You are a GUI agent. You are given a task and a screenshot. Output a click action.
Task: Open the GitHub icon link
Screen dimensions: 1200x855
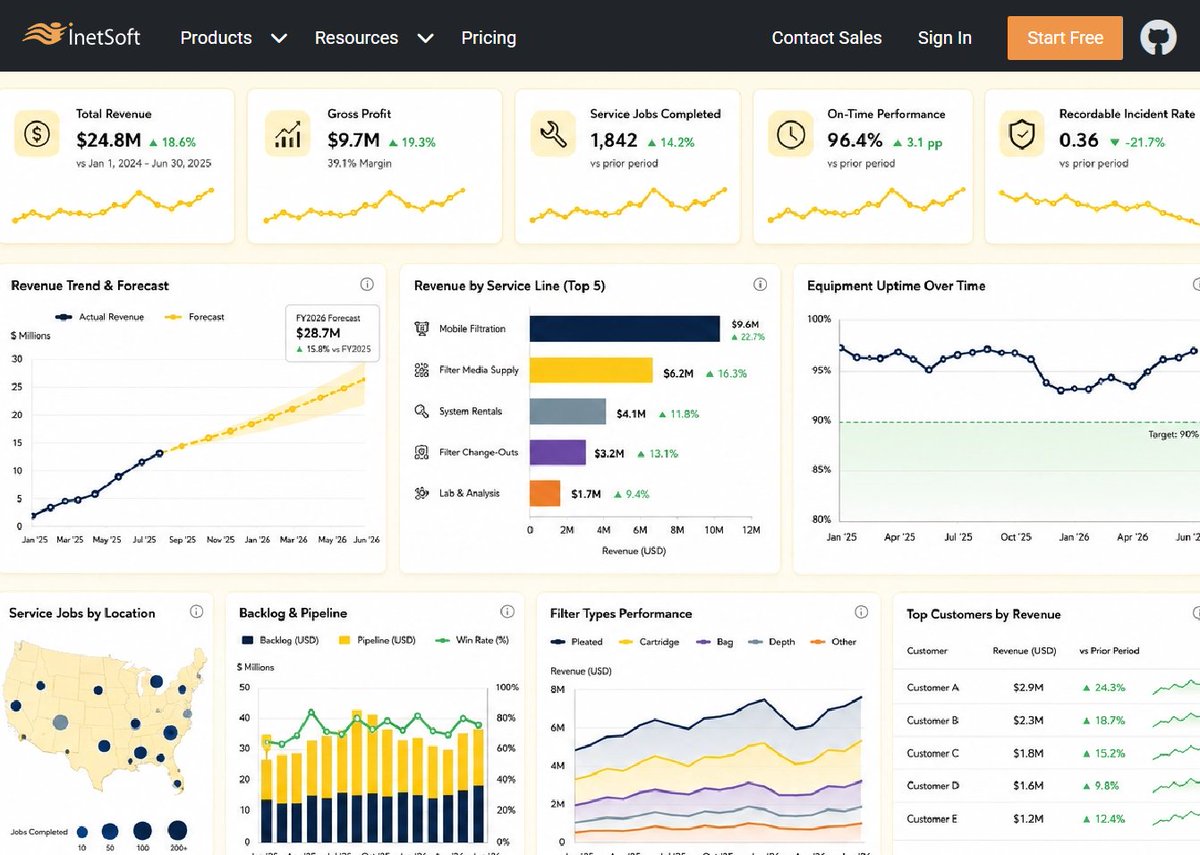(1158, 38)
